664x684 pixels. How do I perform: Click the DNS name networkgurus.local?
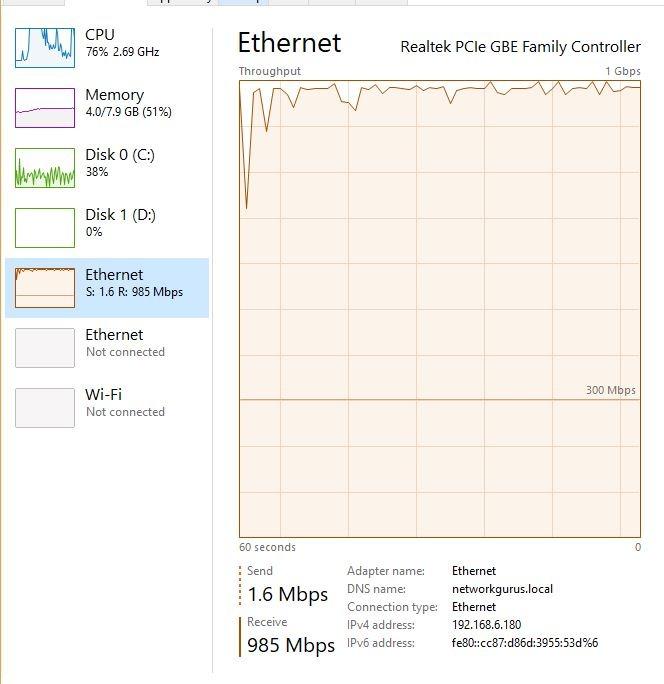pyautogui.click(x=502, y=589)
